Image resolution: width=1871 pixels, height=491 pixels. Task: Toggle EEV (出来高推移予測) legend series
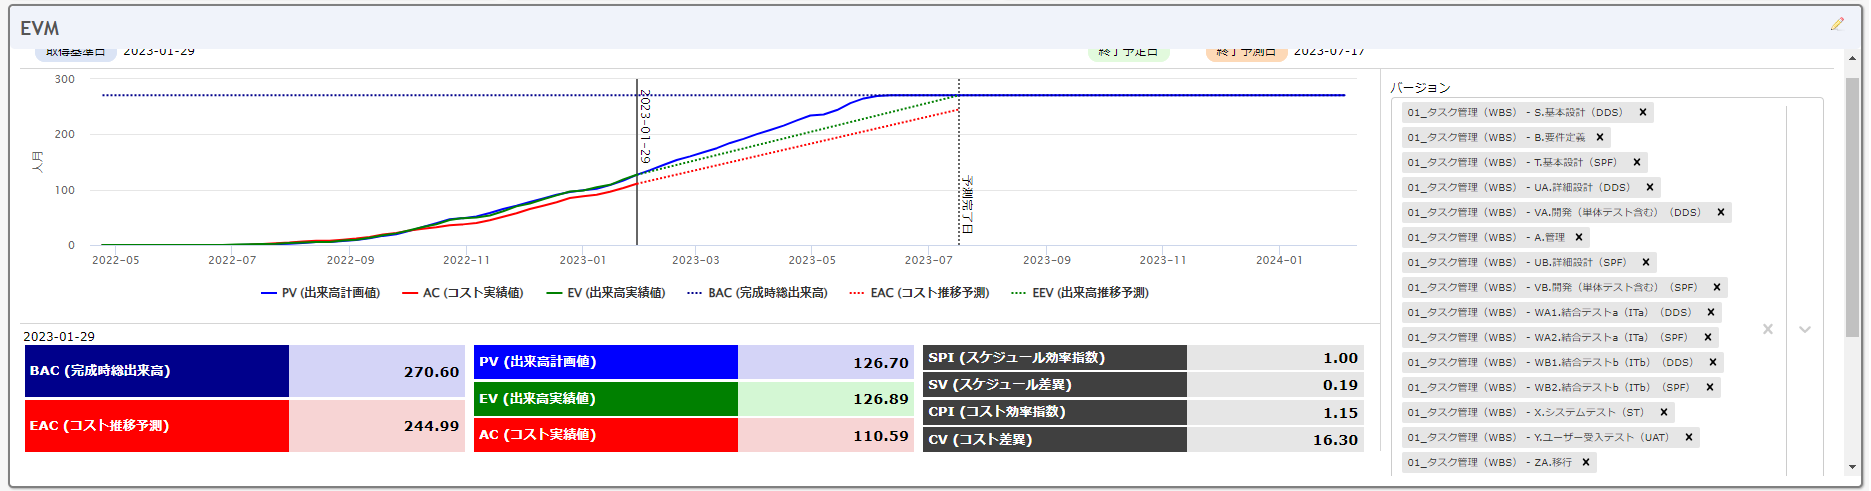1080,293
